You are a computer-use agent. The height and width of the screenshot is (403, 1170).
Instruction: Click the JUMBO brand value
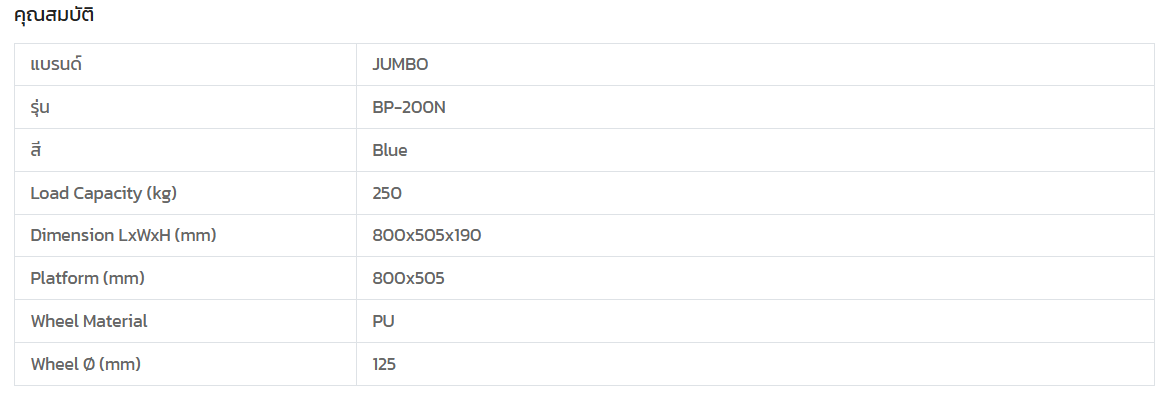400,65
